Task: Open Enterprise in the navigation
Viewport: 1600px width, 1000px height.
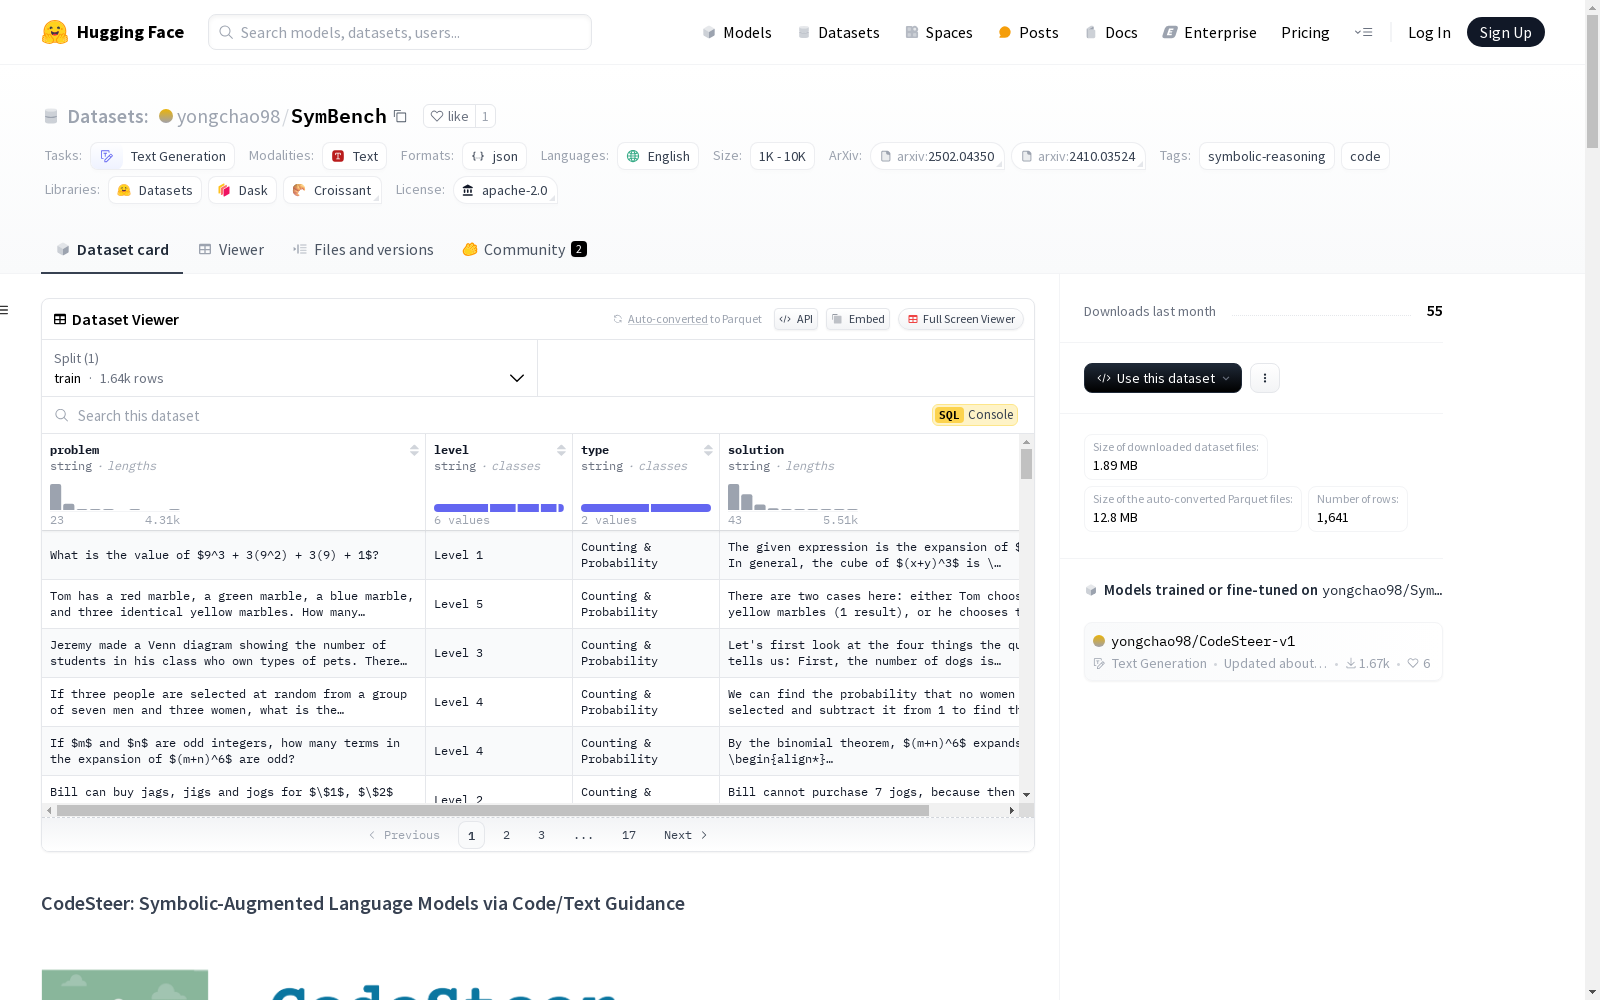Action: point(1210,32)
